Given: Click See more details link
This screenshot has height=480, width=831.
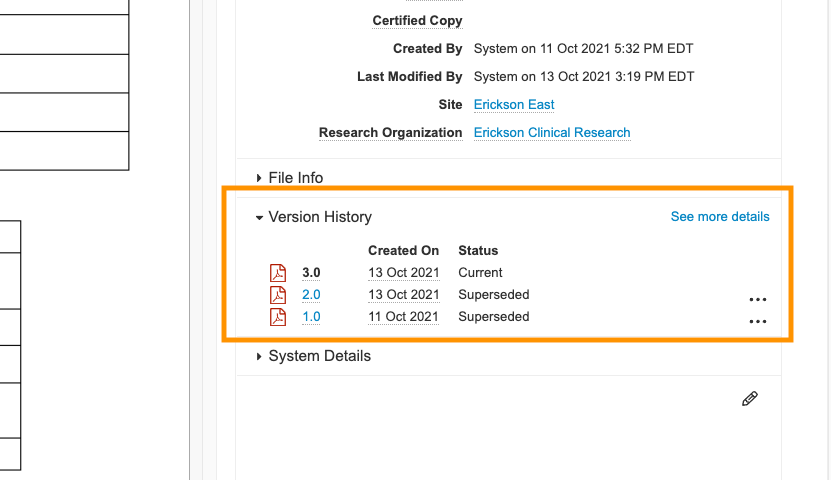Looking at the screenshot, I should click(720, 217).
